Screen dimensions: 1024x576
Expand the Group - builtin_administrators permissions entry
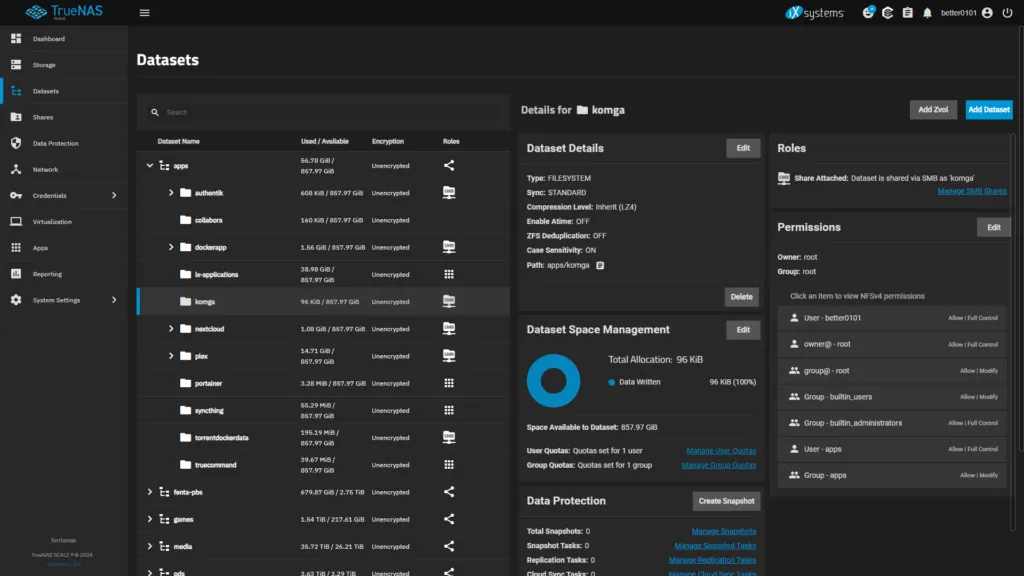[891, 422]
